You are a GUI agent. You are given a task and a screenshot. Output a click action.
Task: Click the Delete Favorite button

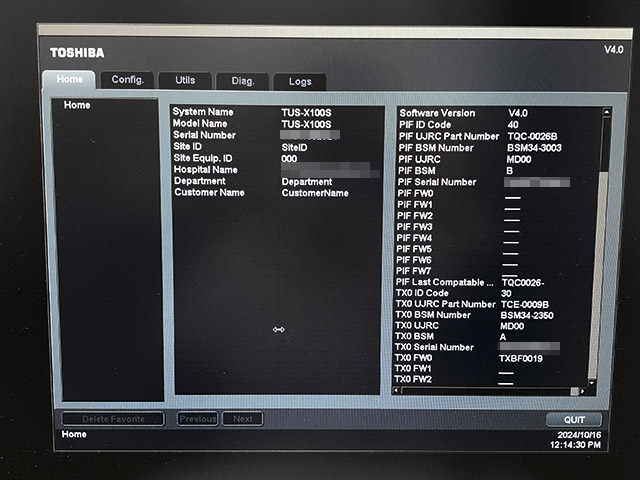(x=113, y=419)
